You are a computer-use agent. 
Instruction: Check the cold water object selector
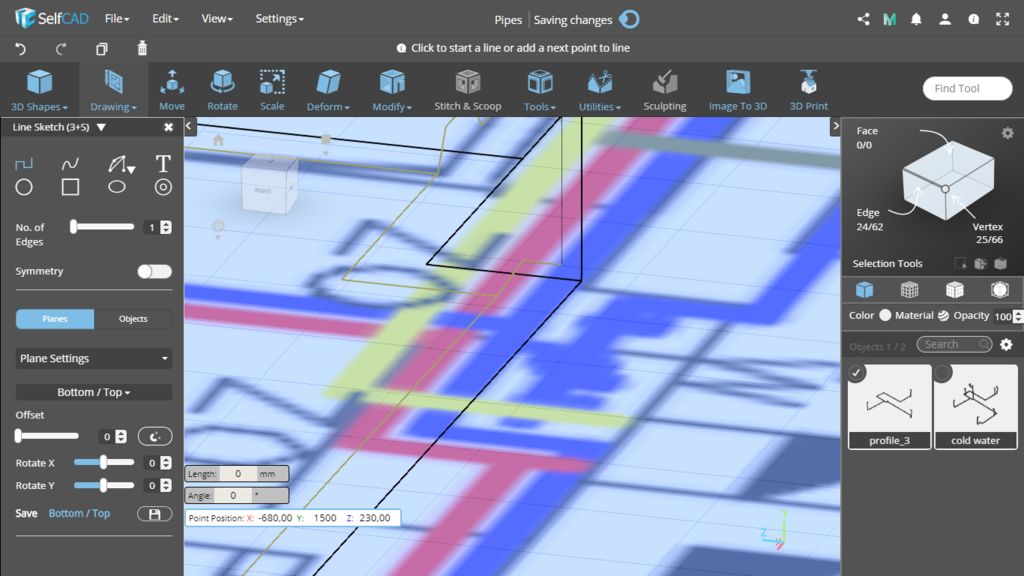(943, 374)
